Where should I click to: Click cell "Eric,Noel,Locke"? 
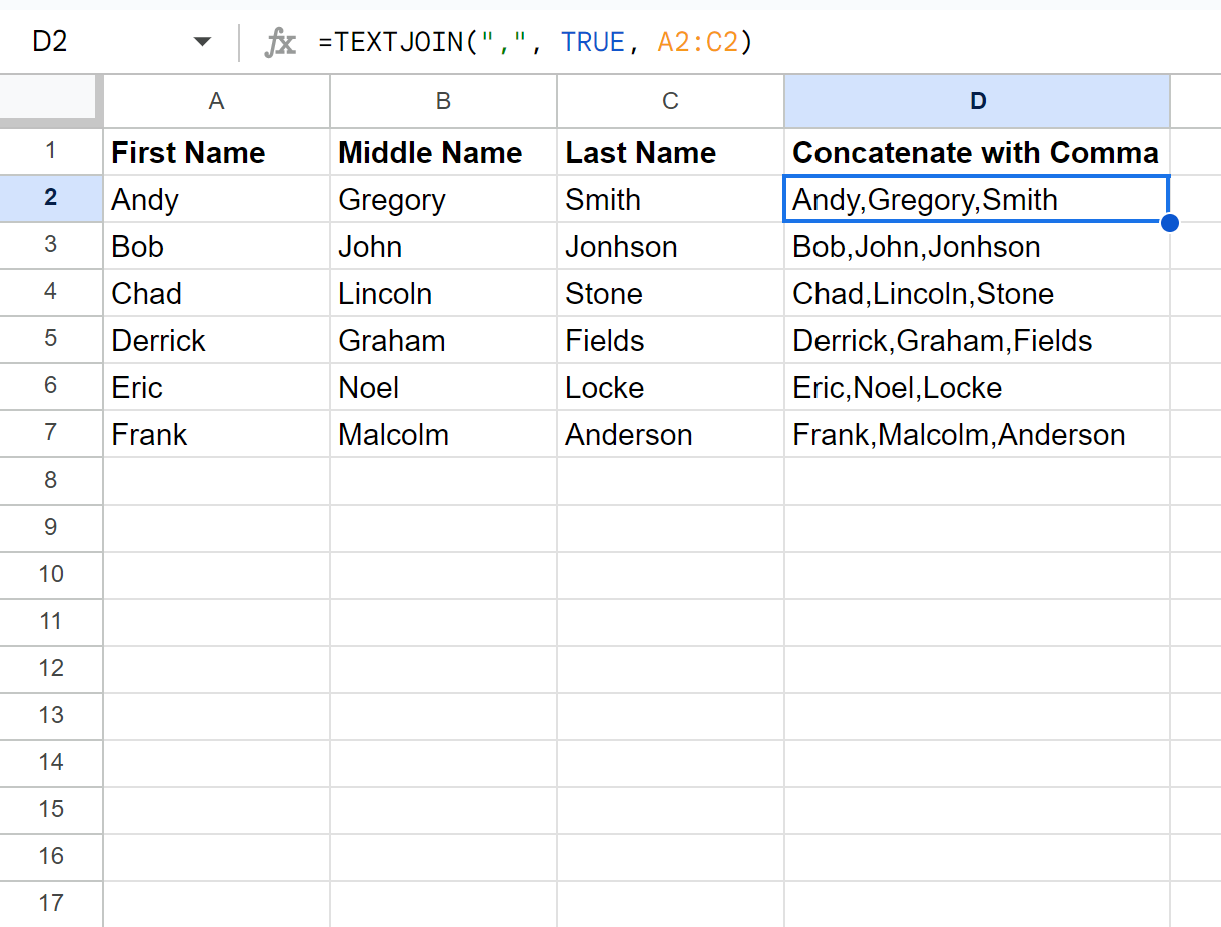(x=977, y=387)
